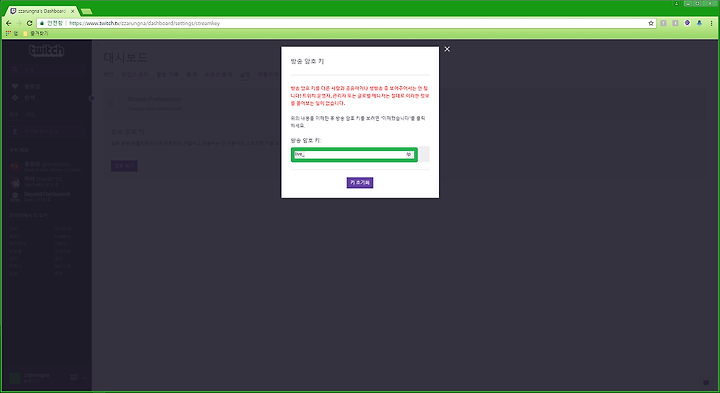Open a new browser tab

click(86, 11)
